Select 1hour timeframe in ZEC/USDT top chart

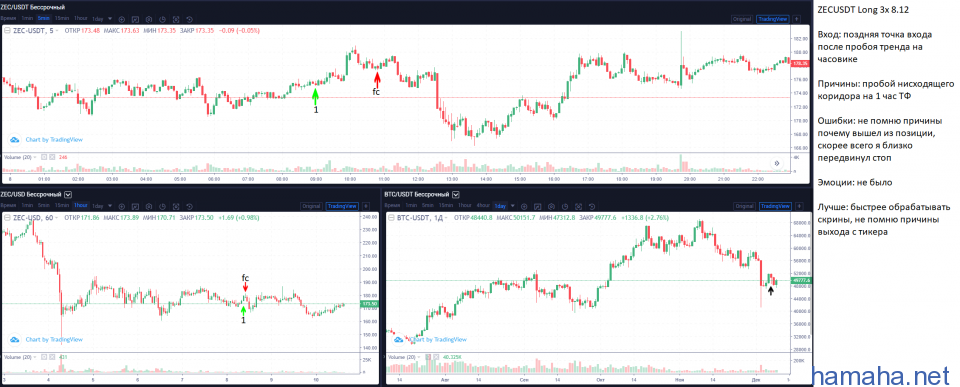click(81, 18)
